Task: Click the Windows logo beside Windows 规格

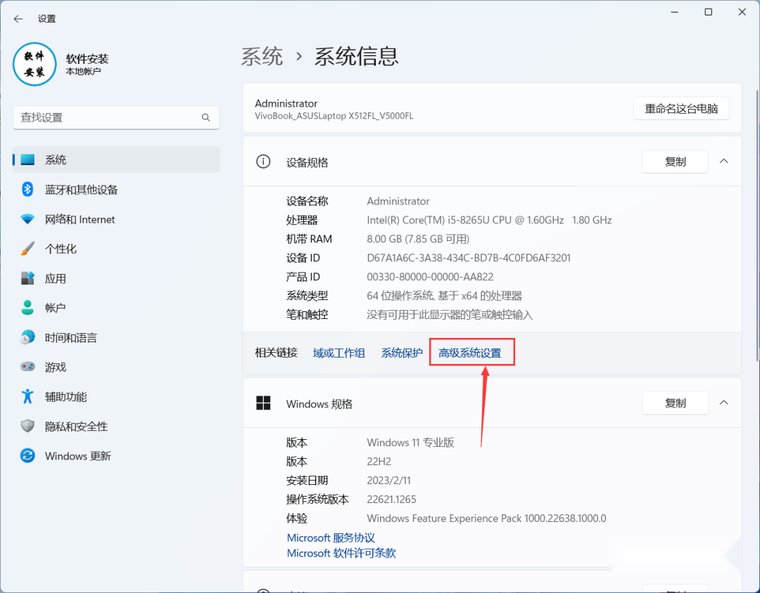Action: tap(263, 403)
